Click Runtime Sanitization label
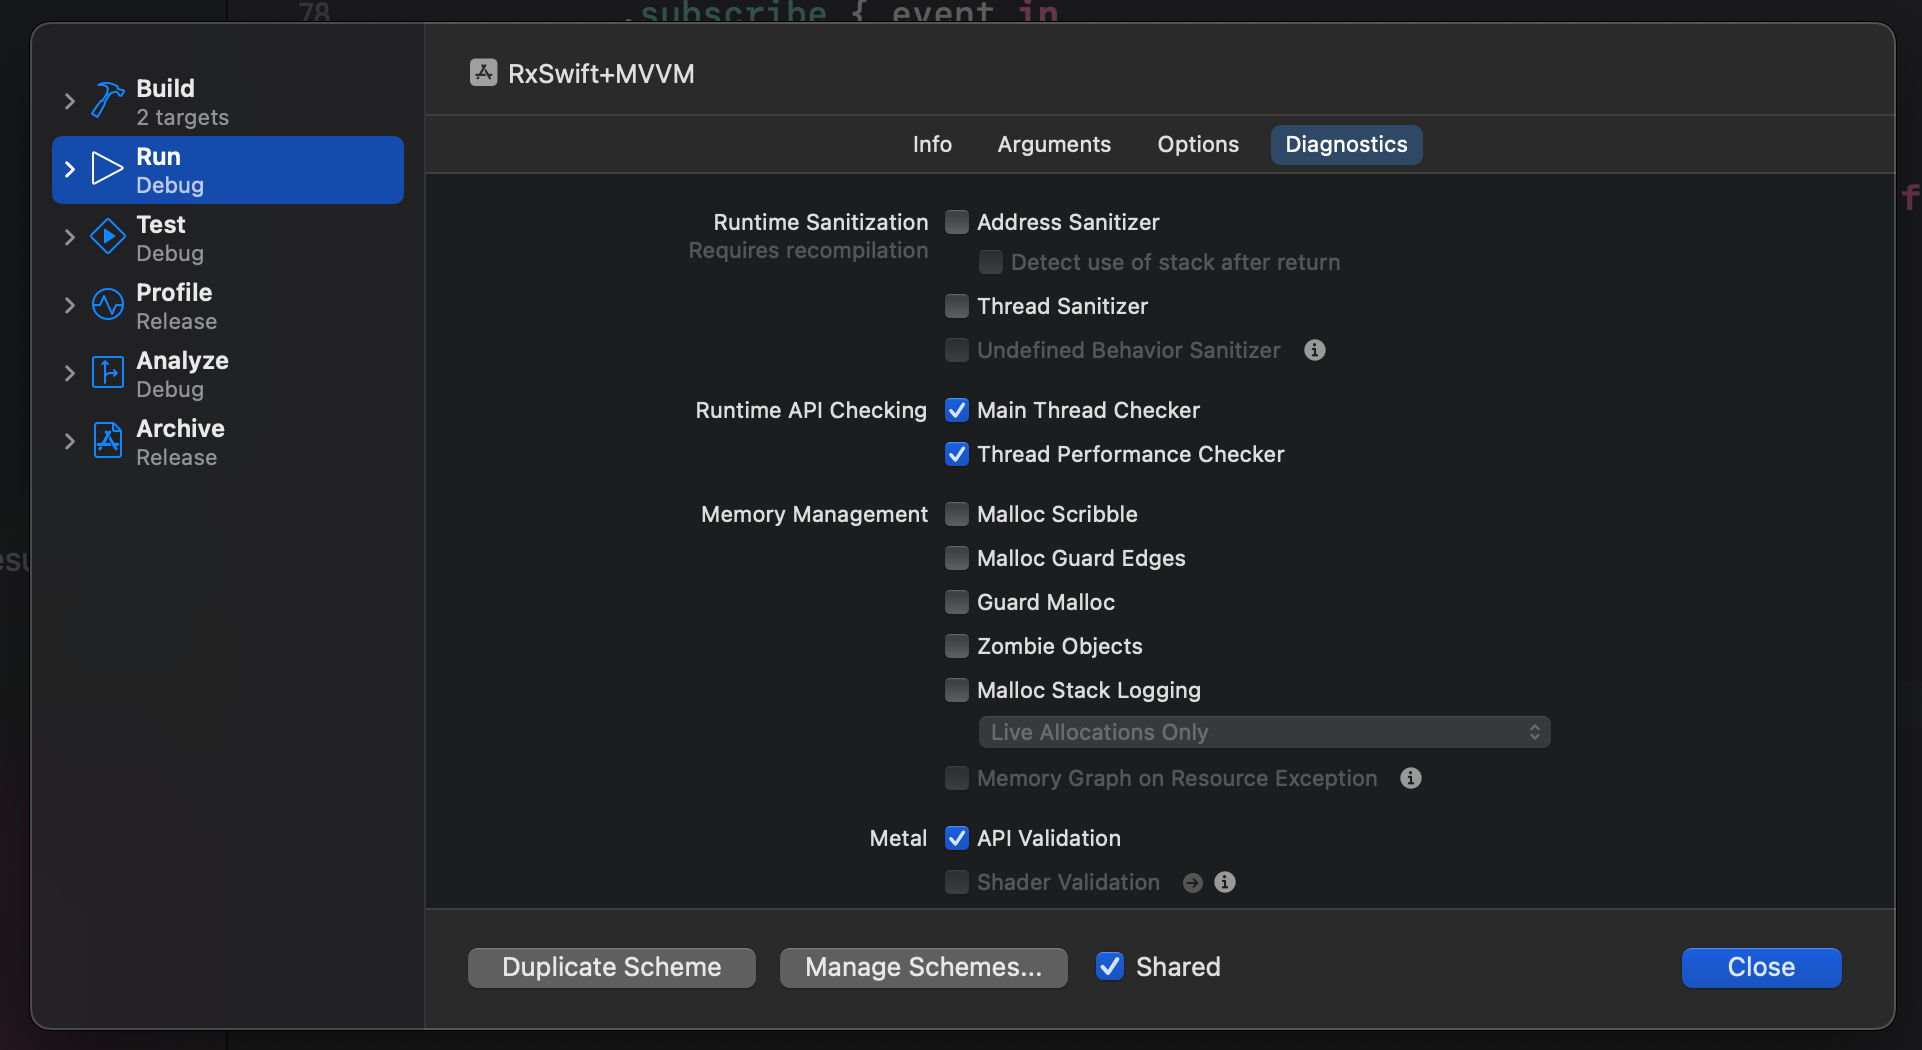1922x1050 pixels. tap(820, 222)
